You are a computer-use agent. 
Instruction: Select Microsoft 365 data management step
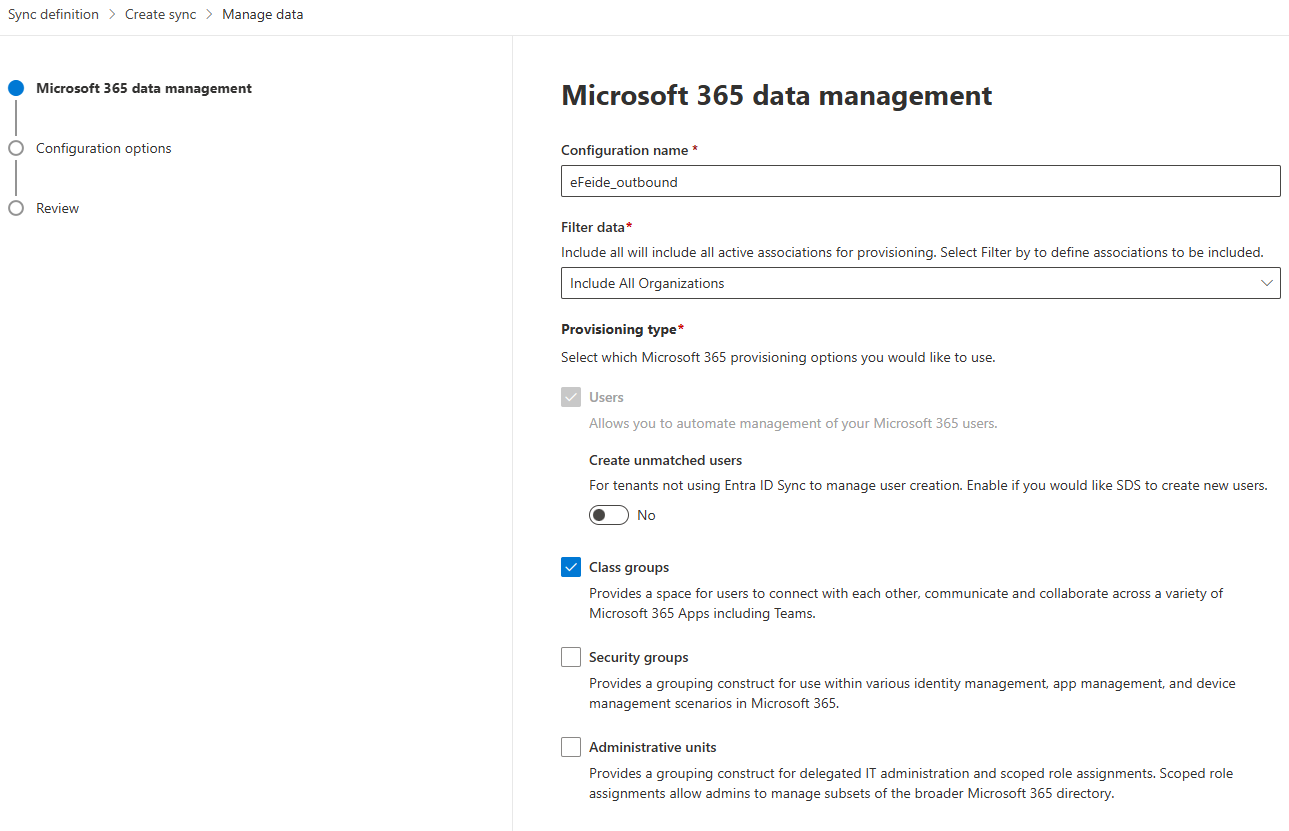tap(144, 88)
